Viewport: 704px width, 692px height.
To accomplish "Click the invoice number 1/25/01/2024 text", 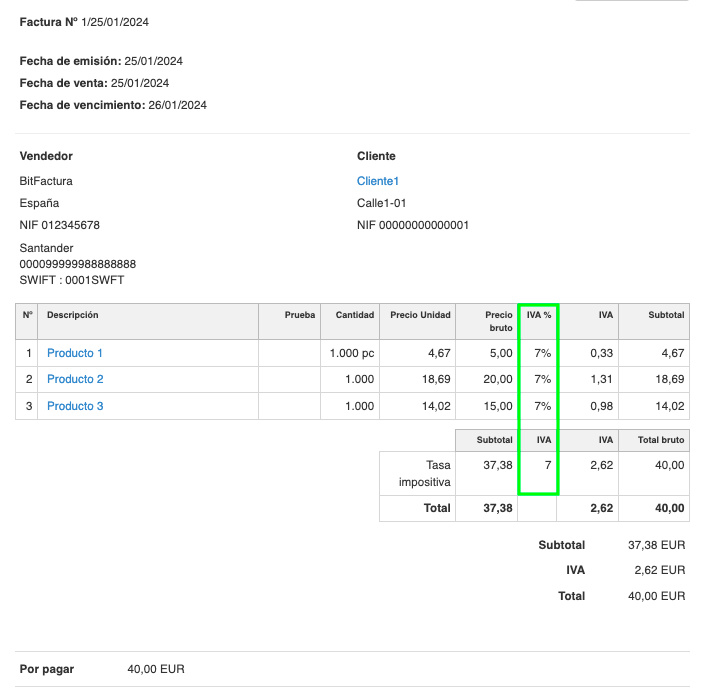I will [x=118, y=21].
